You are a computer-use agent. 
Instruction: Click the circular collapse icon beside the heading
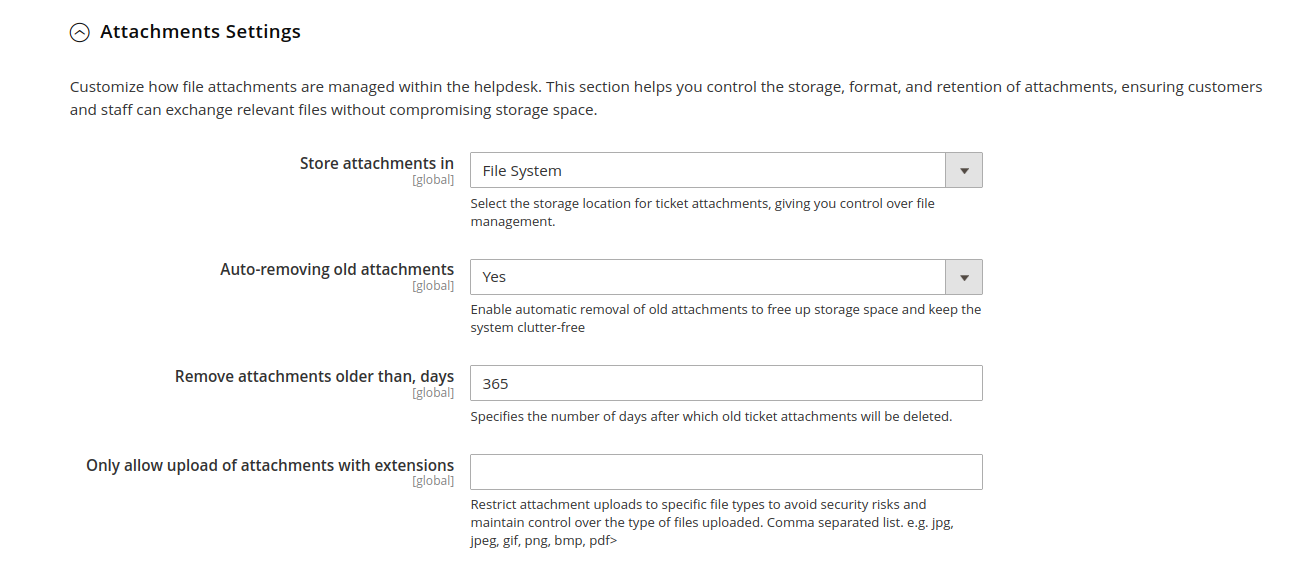79,31
